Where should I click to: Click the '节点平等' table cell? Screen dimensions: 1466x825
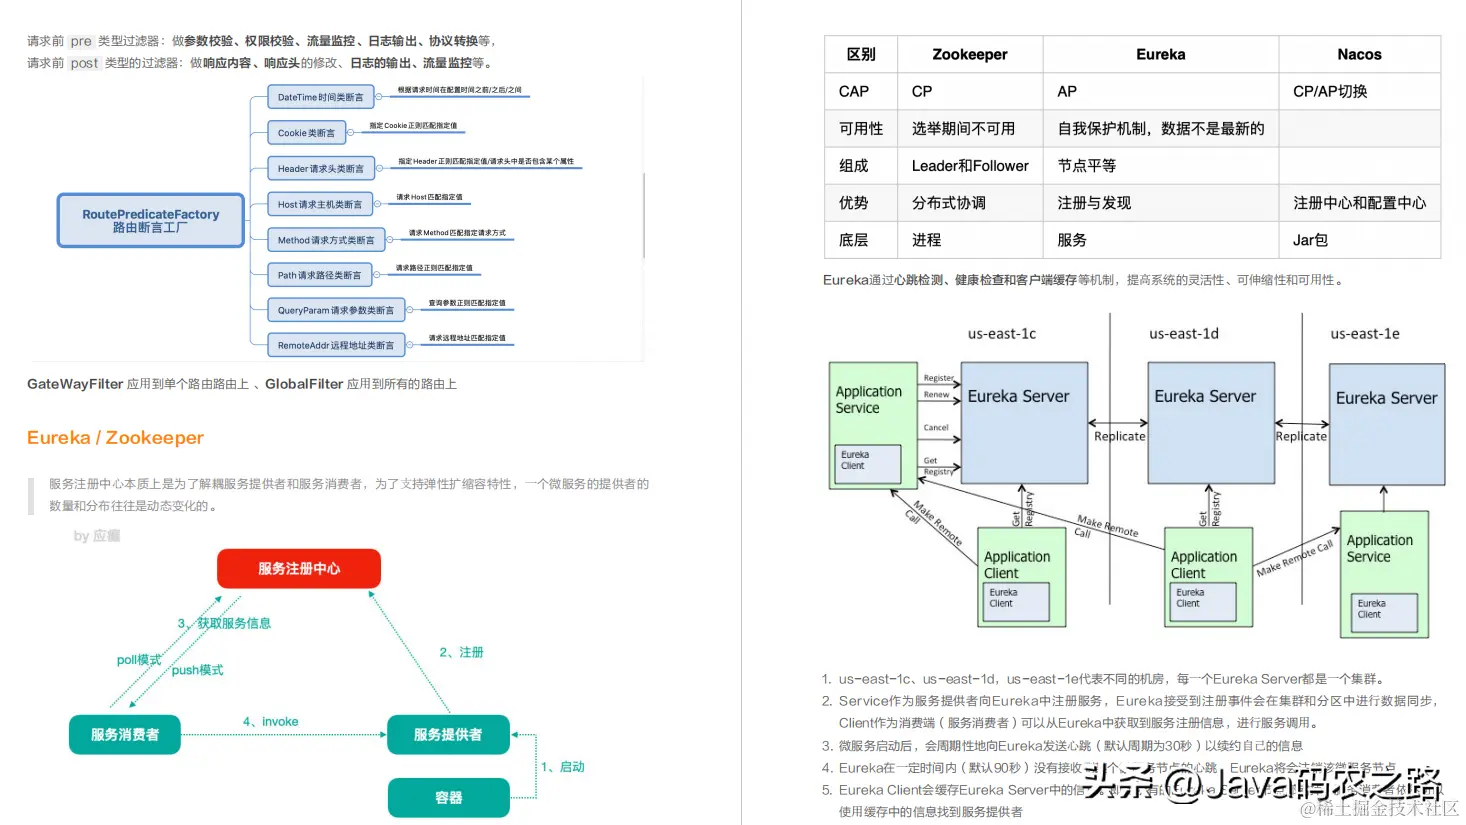pyautogui.click(x=1161, y=166)
